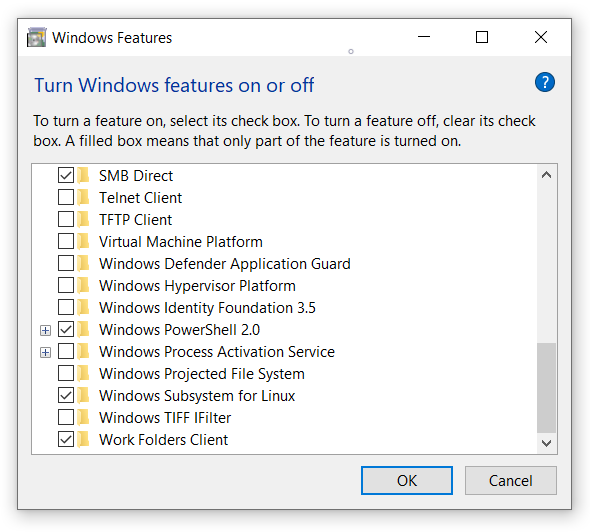Select the 'Windows PowerShell 2.0' label
Screen dimensions: 590x532
point(179,330)
